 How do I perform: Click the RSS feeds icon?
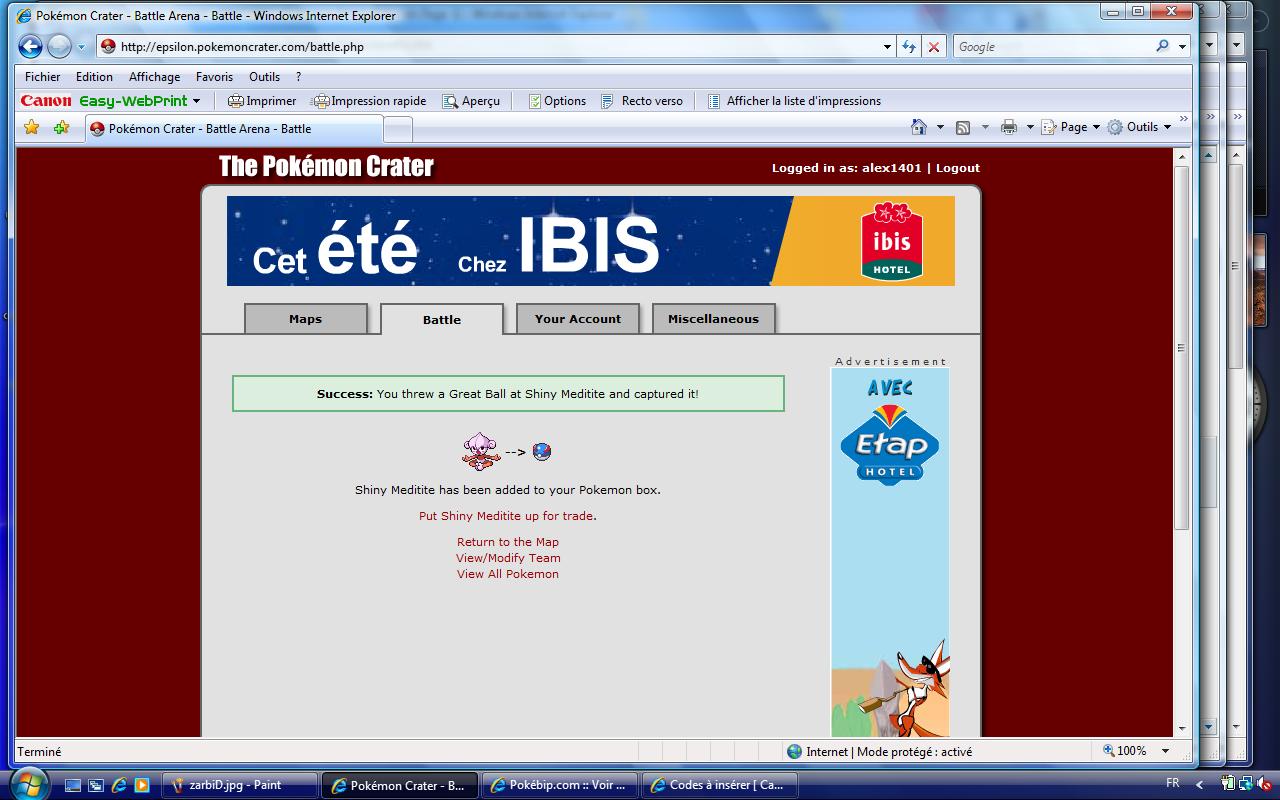point(963,127)
